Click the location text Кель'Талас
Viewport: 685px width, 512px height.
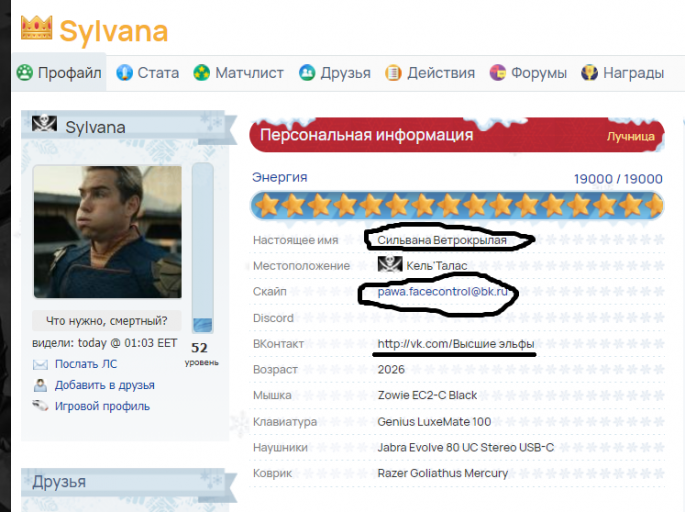(x=437, y=265)
